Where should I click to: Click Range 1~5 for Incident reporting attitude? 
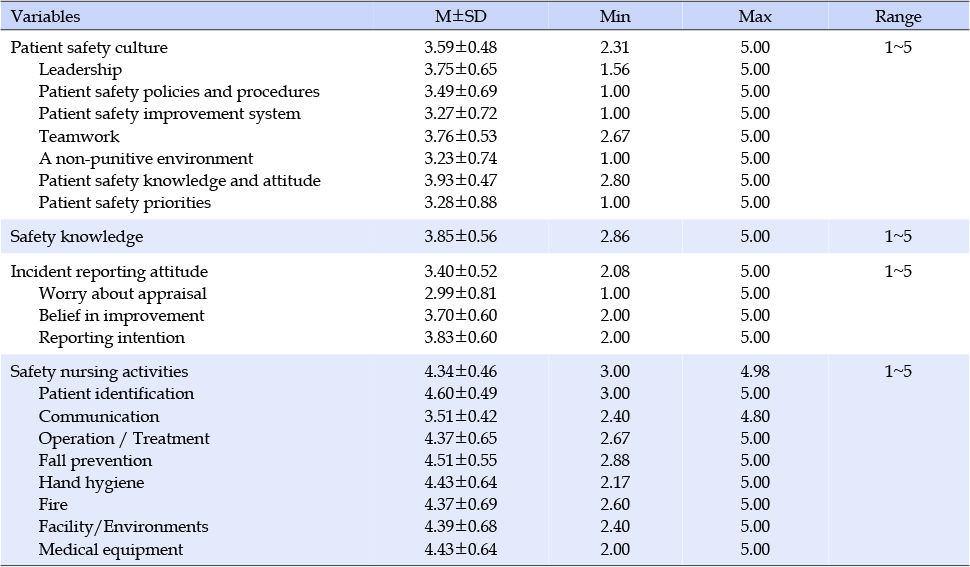[x=898, y=271]
